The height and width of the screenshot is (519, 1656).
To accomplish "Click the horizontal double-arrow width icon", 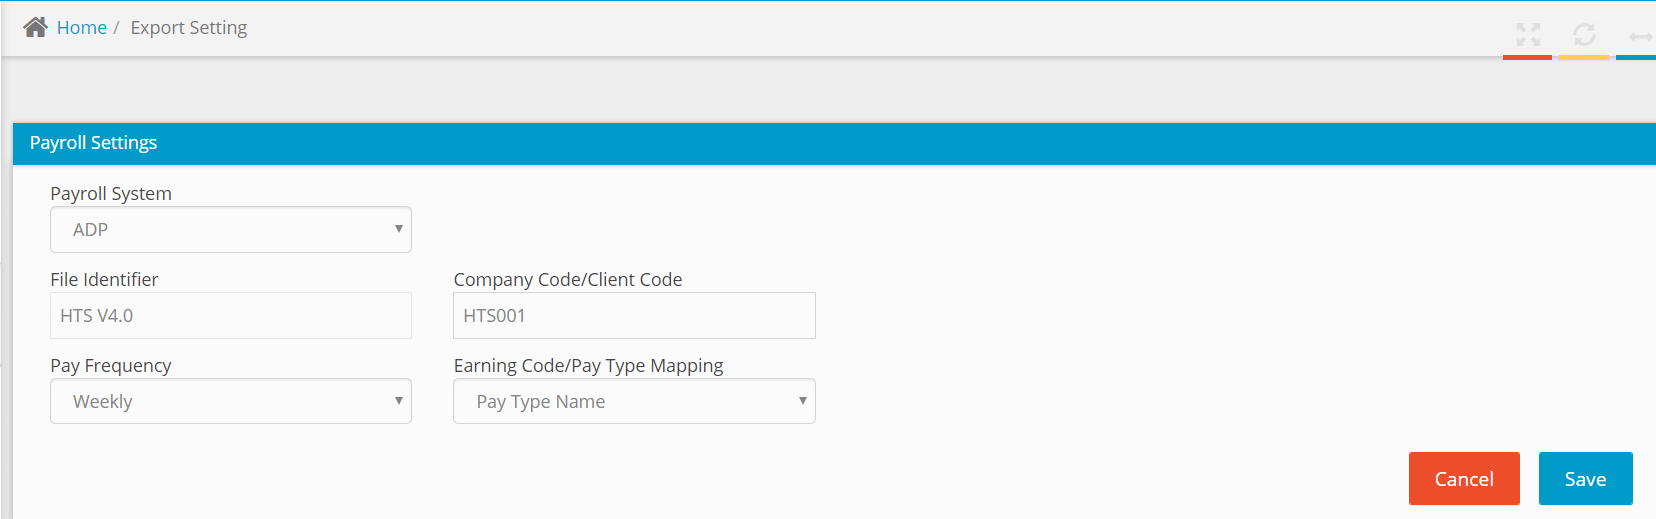I will pyautogui.click(x=1641, y=36).
